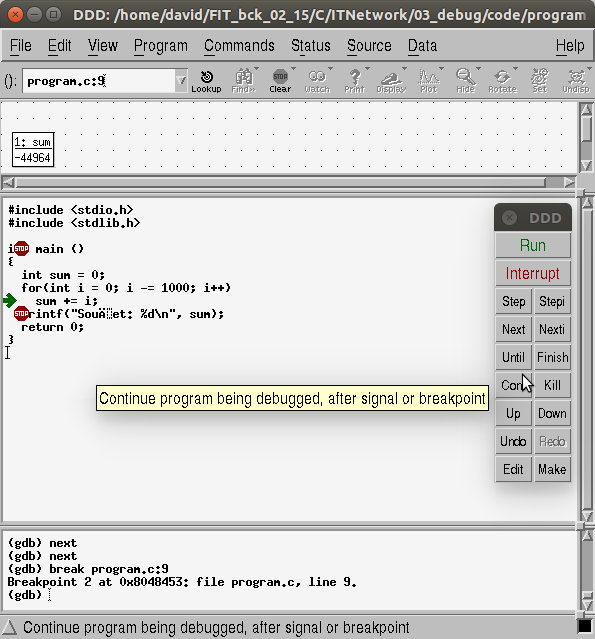Image resolution: width=595 pixels, height=639 pixels.
Task: Expand the Rotate options dropdown arrow
Action: (x=515, y=68)
